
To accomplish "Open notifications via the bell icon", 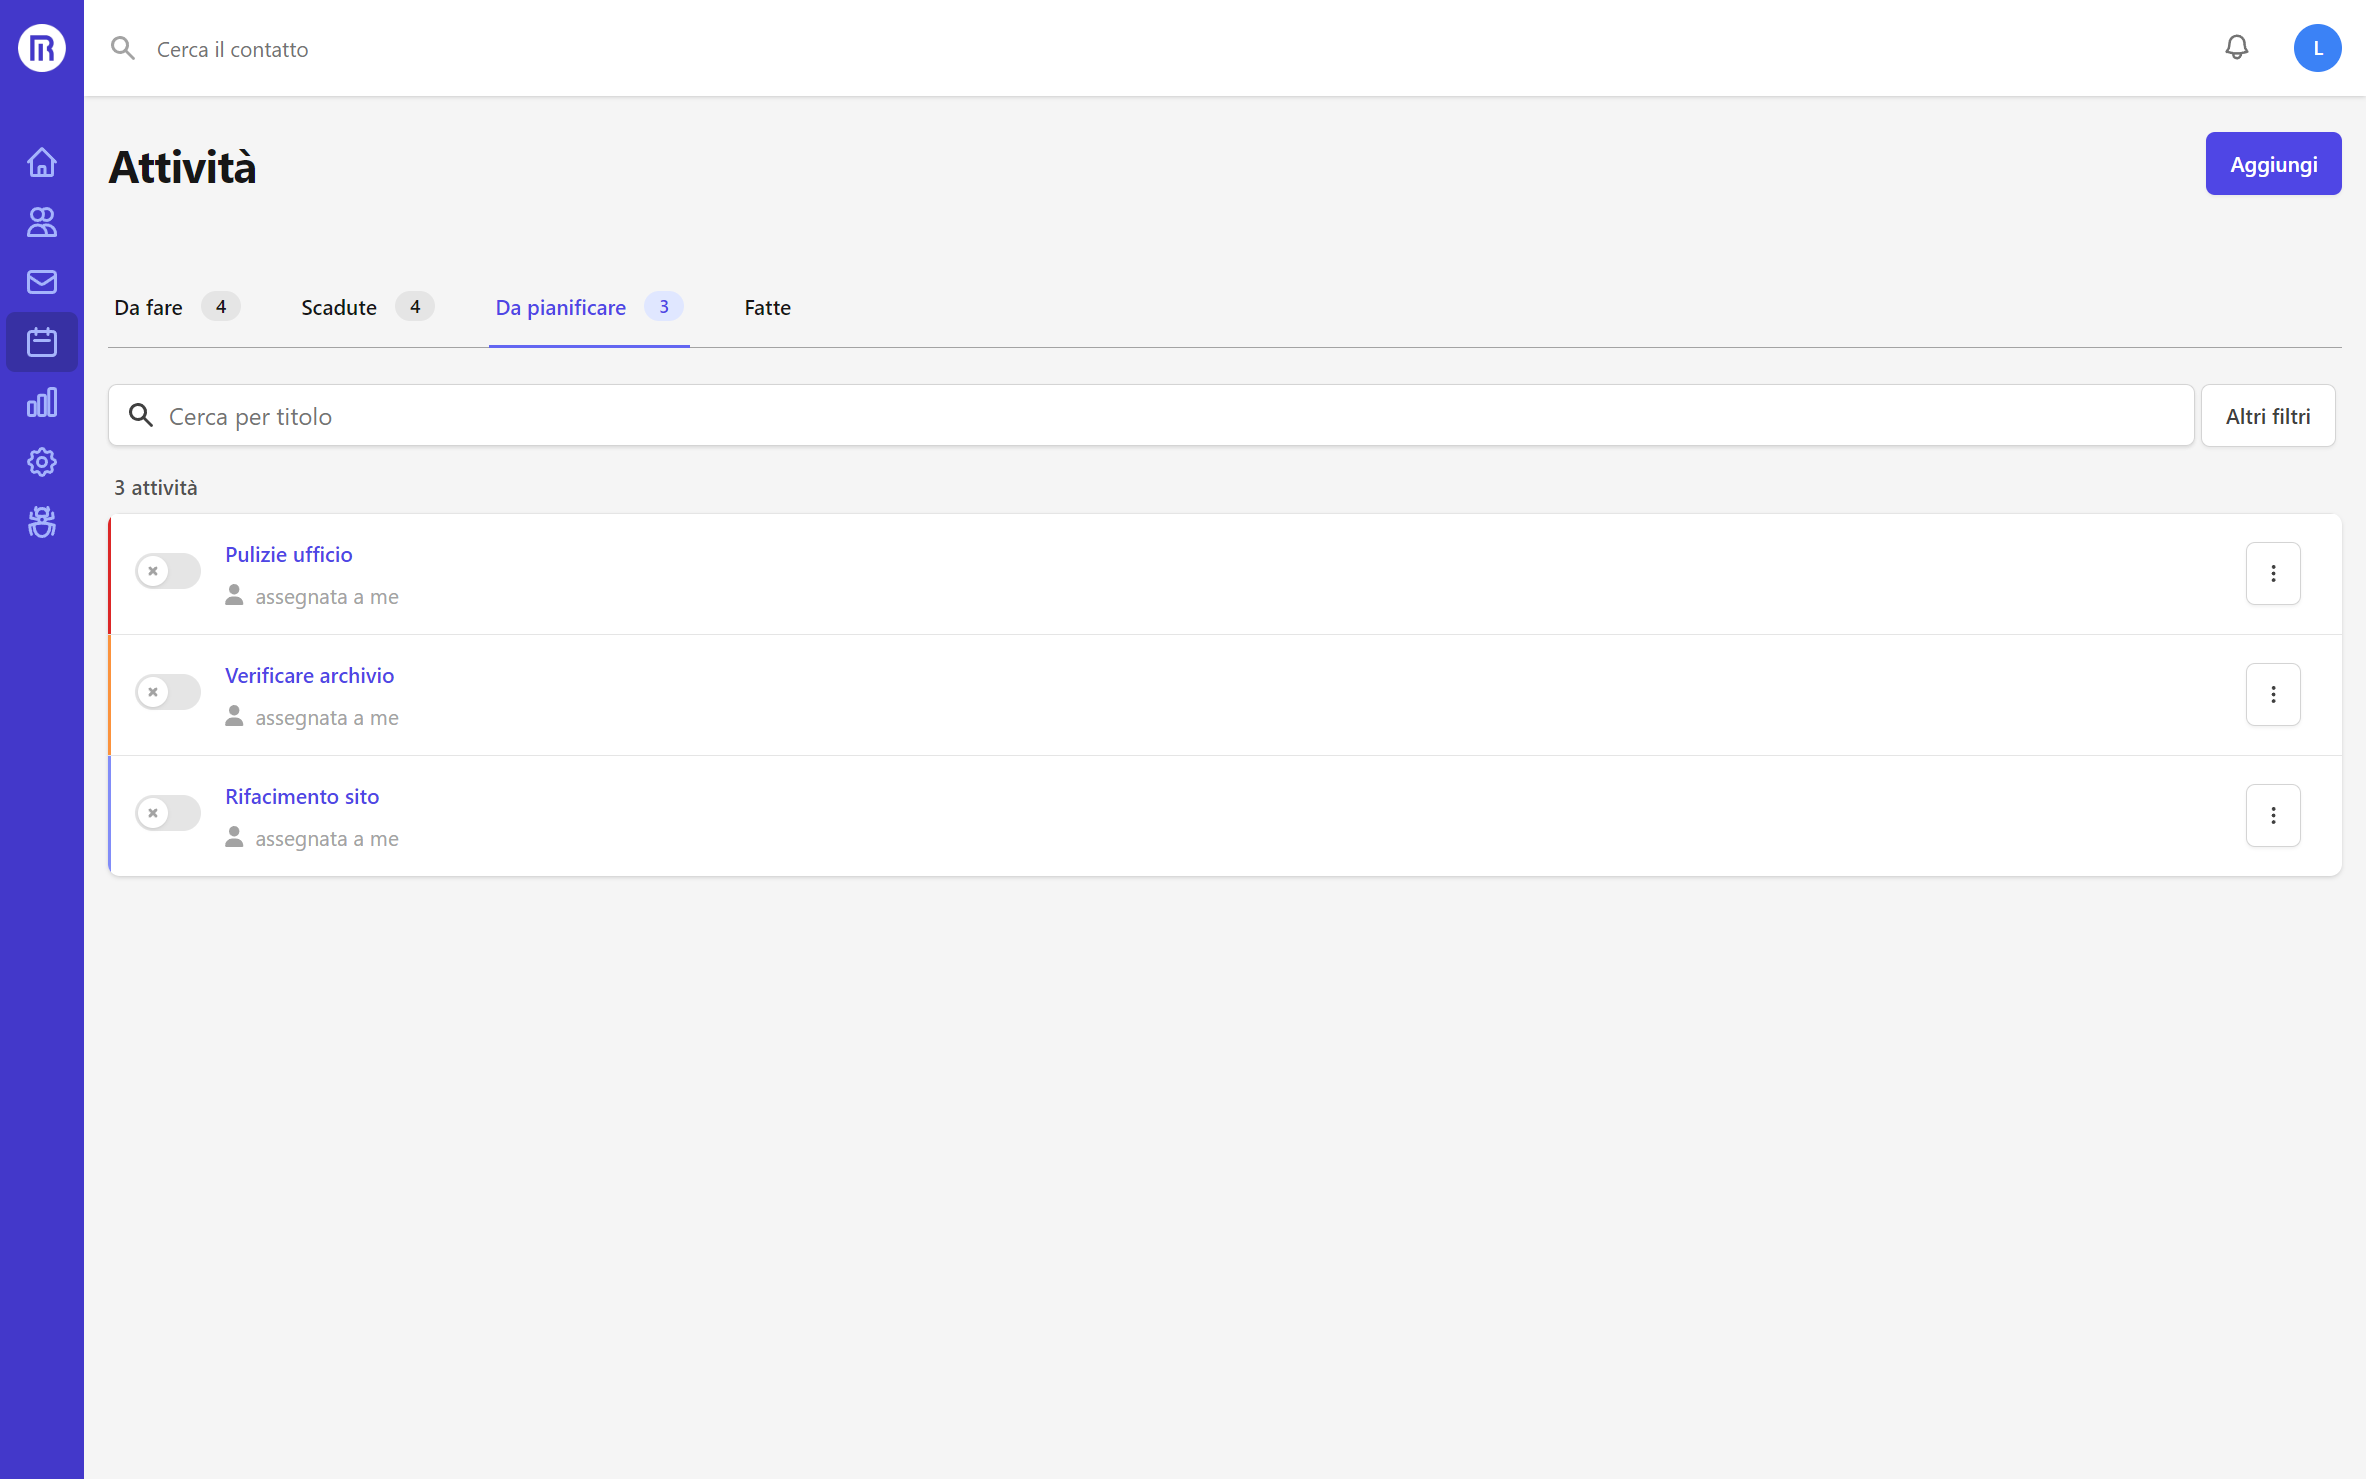I will click(x=2236, y=47).
